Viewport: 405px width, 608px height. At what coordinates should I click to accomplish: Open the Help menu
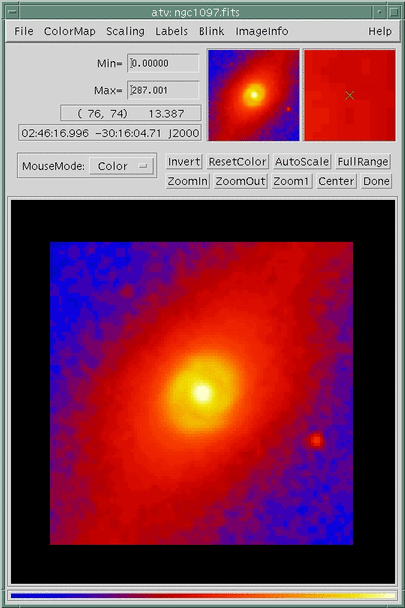[380, 31]
